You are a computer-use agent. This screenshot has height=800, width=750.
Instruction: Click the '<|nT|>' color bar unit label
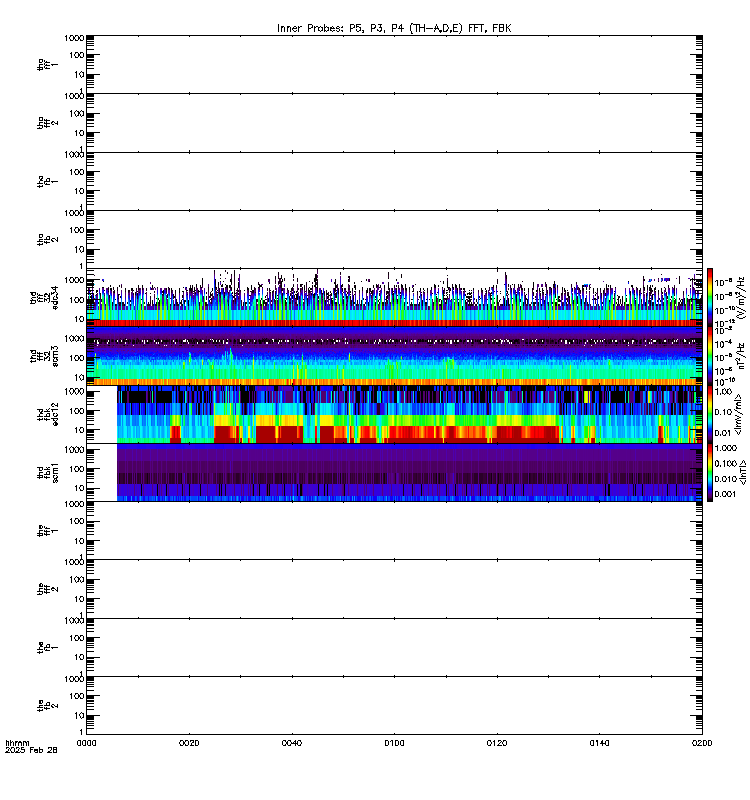click(743, 472)
